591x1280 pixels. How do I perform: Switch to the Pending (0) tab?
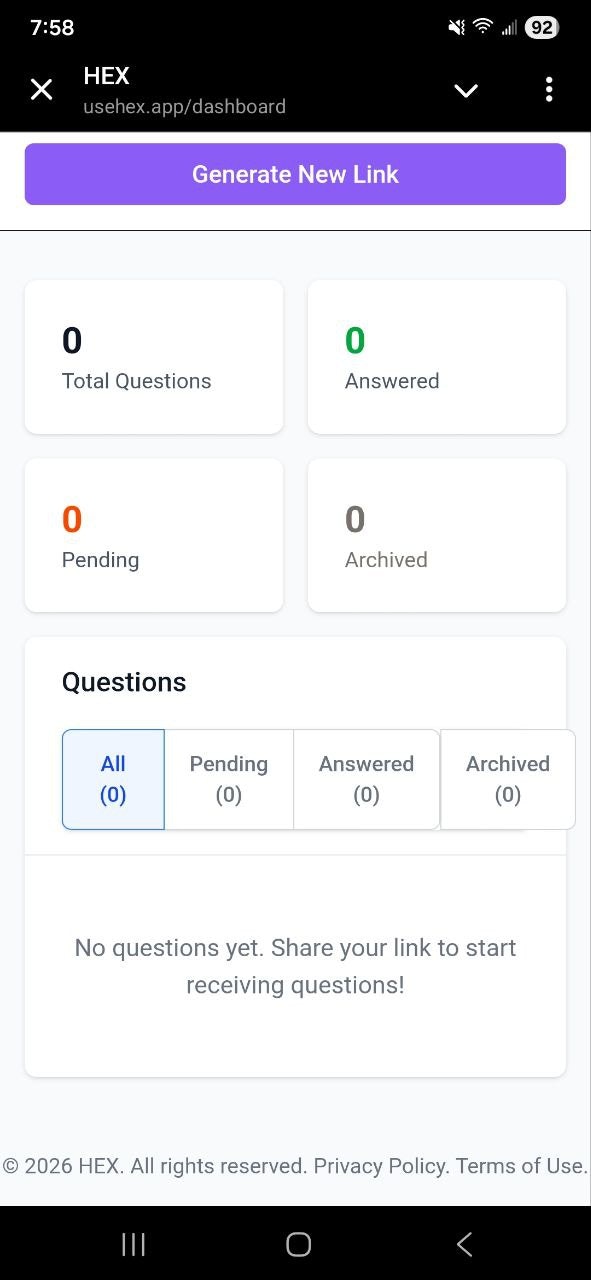[x=228, y=779]
